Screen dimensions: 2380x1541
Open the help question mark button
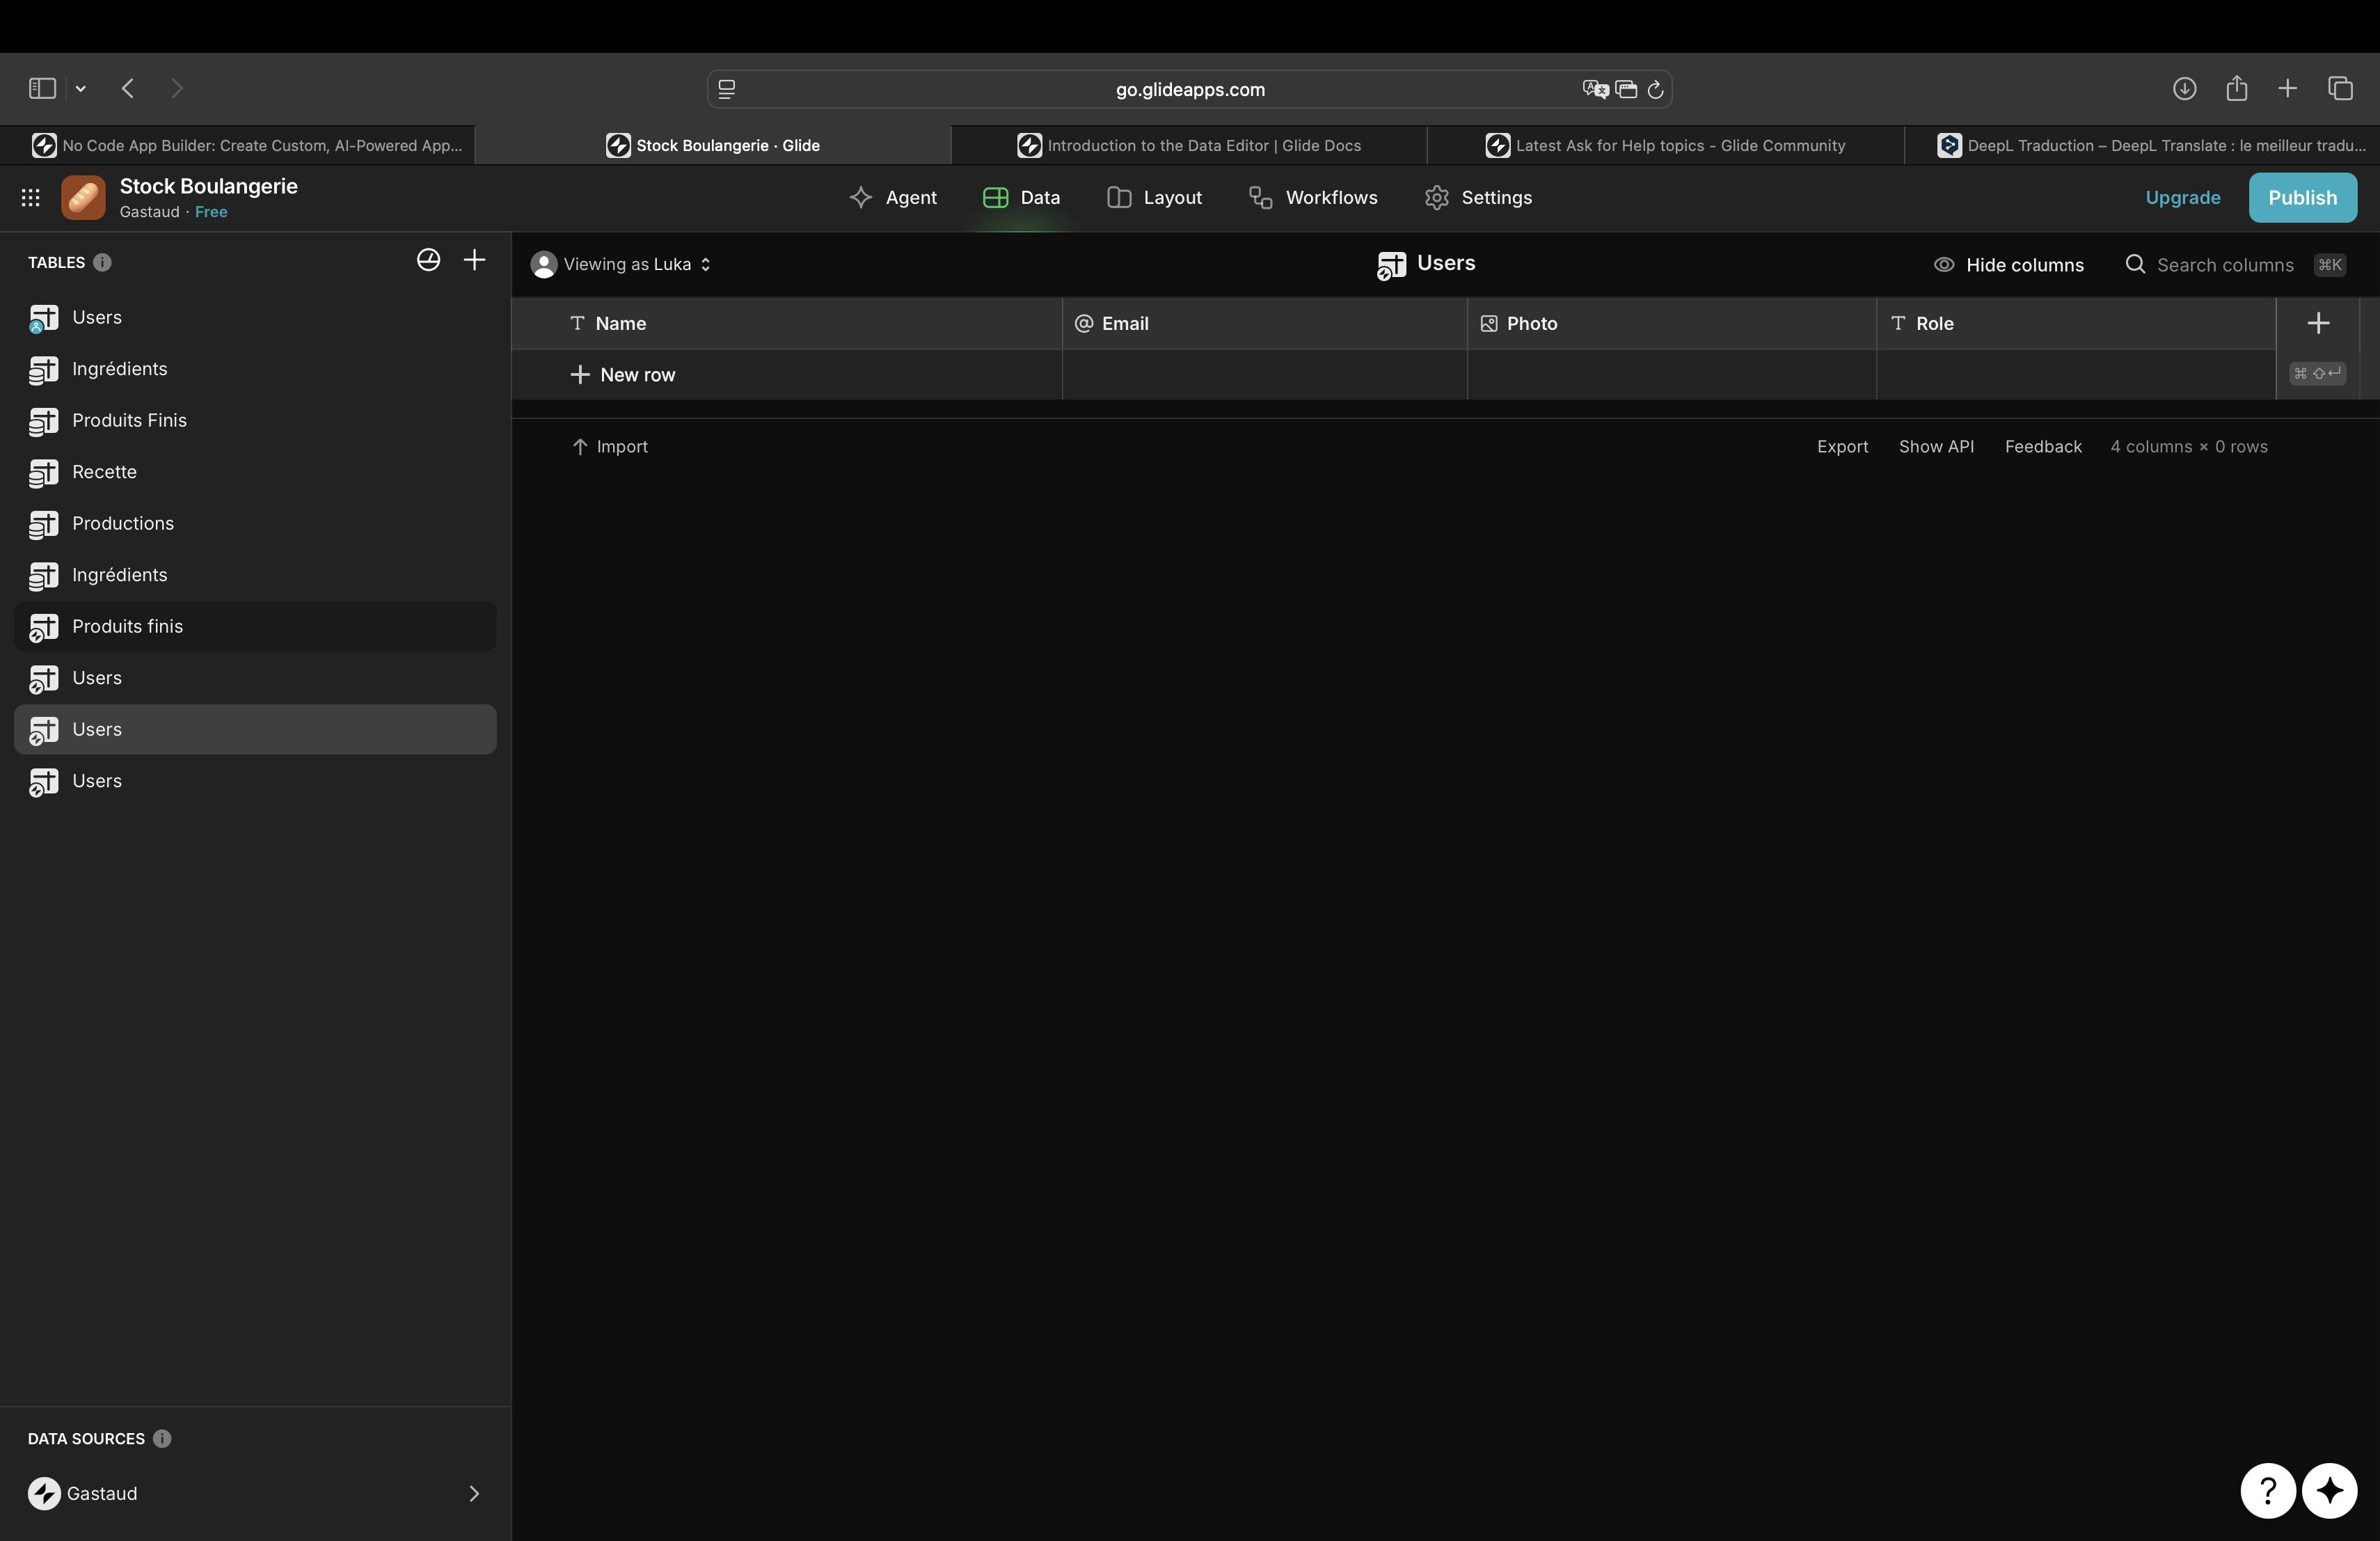[2267, 1490]
